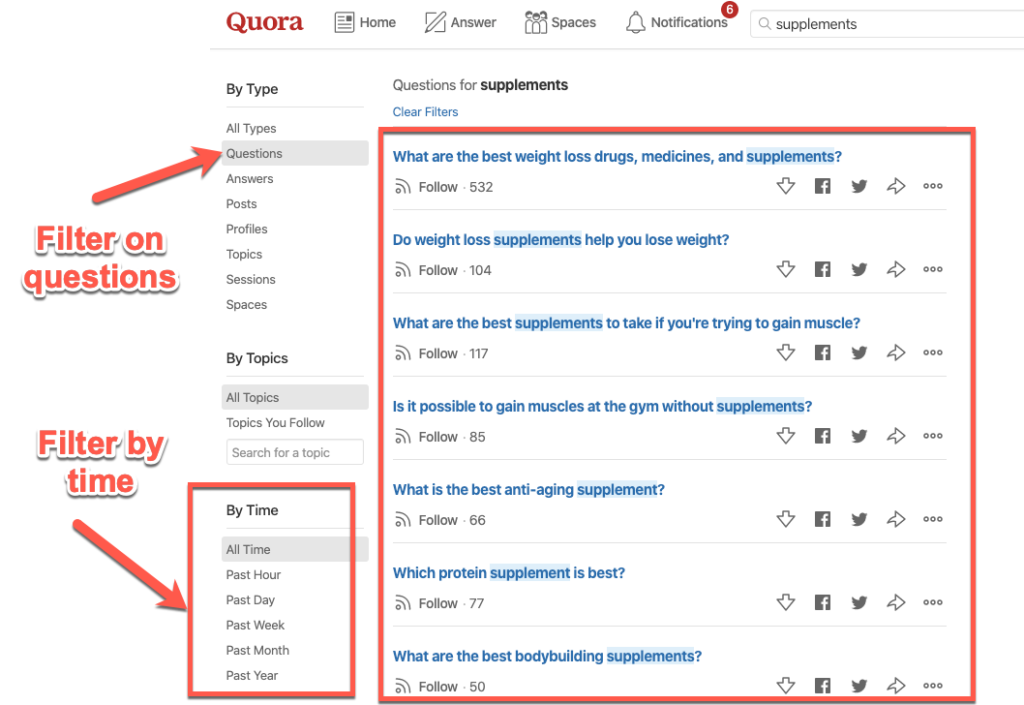
Task: Select All Topics filter
Action: click(x=295, y=398)
